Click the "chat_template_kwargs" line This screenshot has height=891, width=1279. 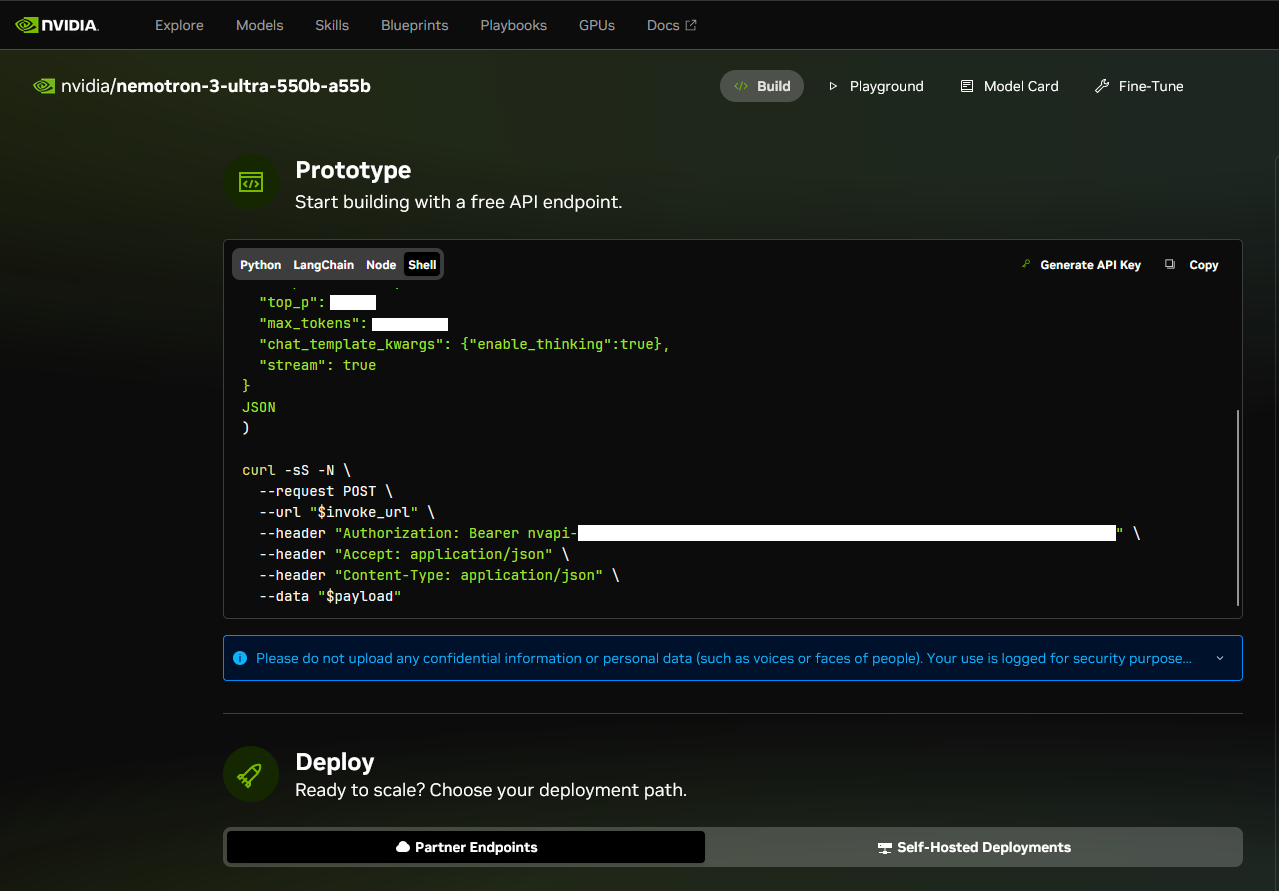(464, 344)
